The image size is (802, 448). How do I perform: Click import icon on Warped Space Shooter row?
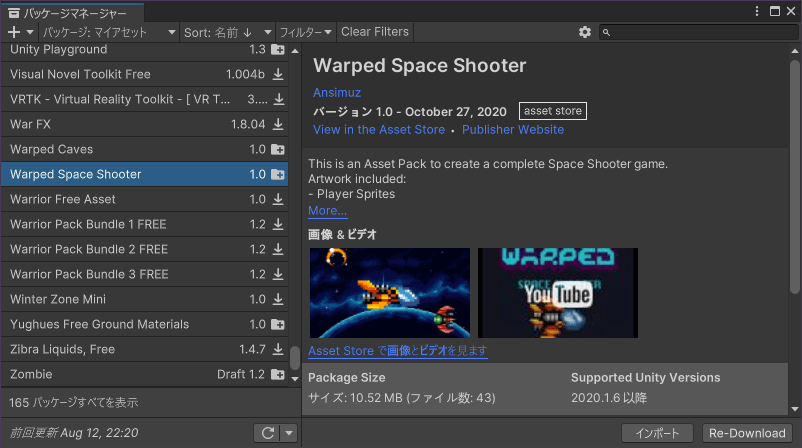point(278,174)
